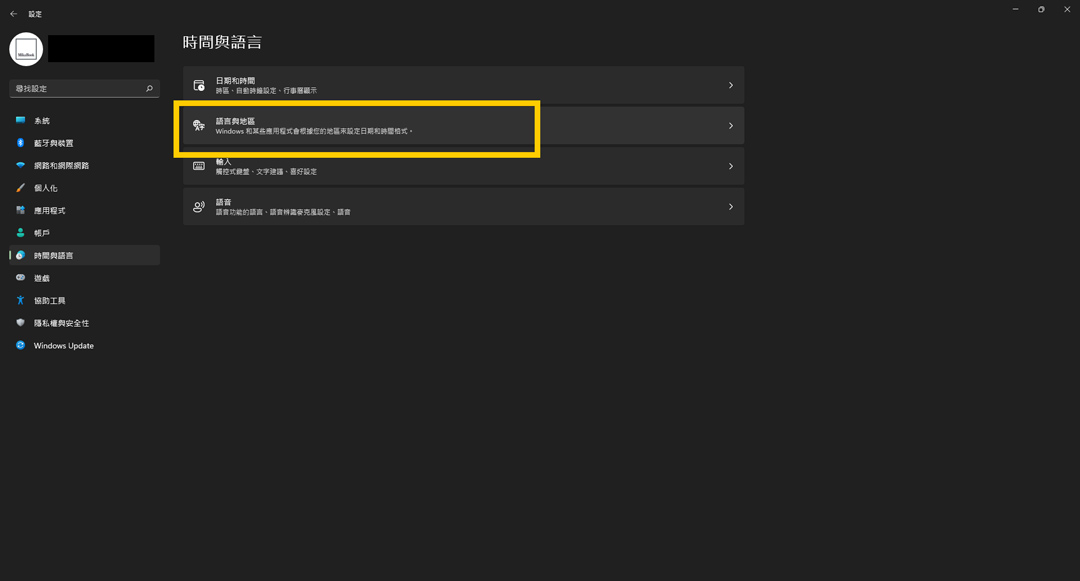
Task: Select the accessibility icon for 協助工具
Action: (21, 300)
